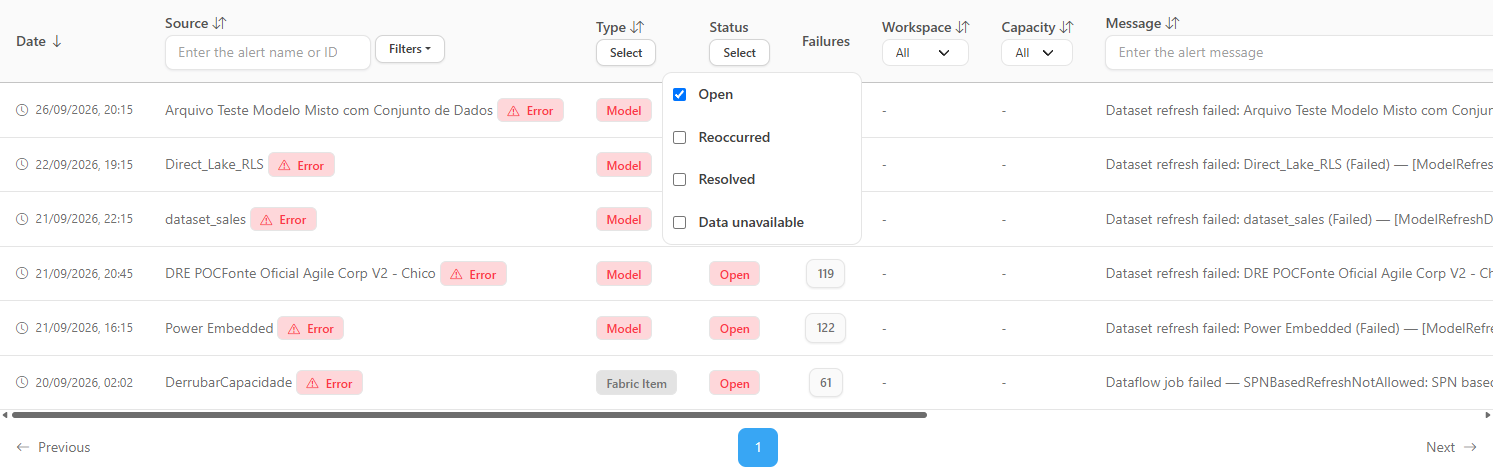Open the Source Filters dropdown

[410, 49]
